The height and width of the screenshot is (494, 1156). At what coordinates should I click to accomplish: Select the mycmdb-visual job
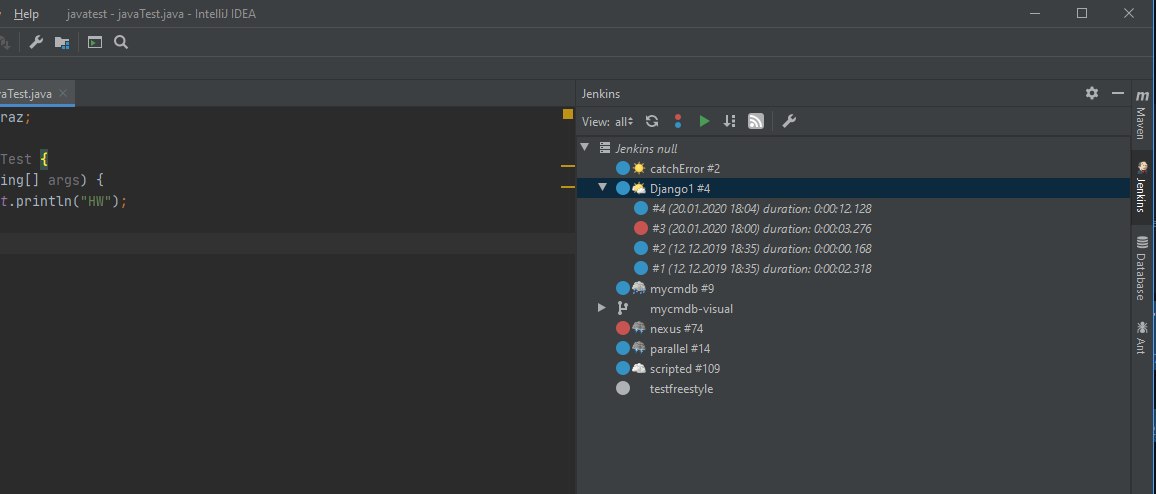point(691,308)
